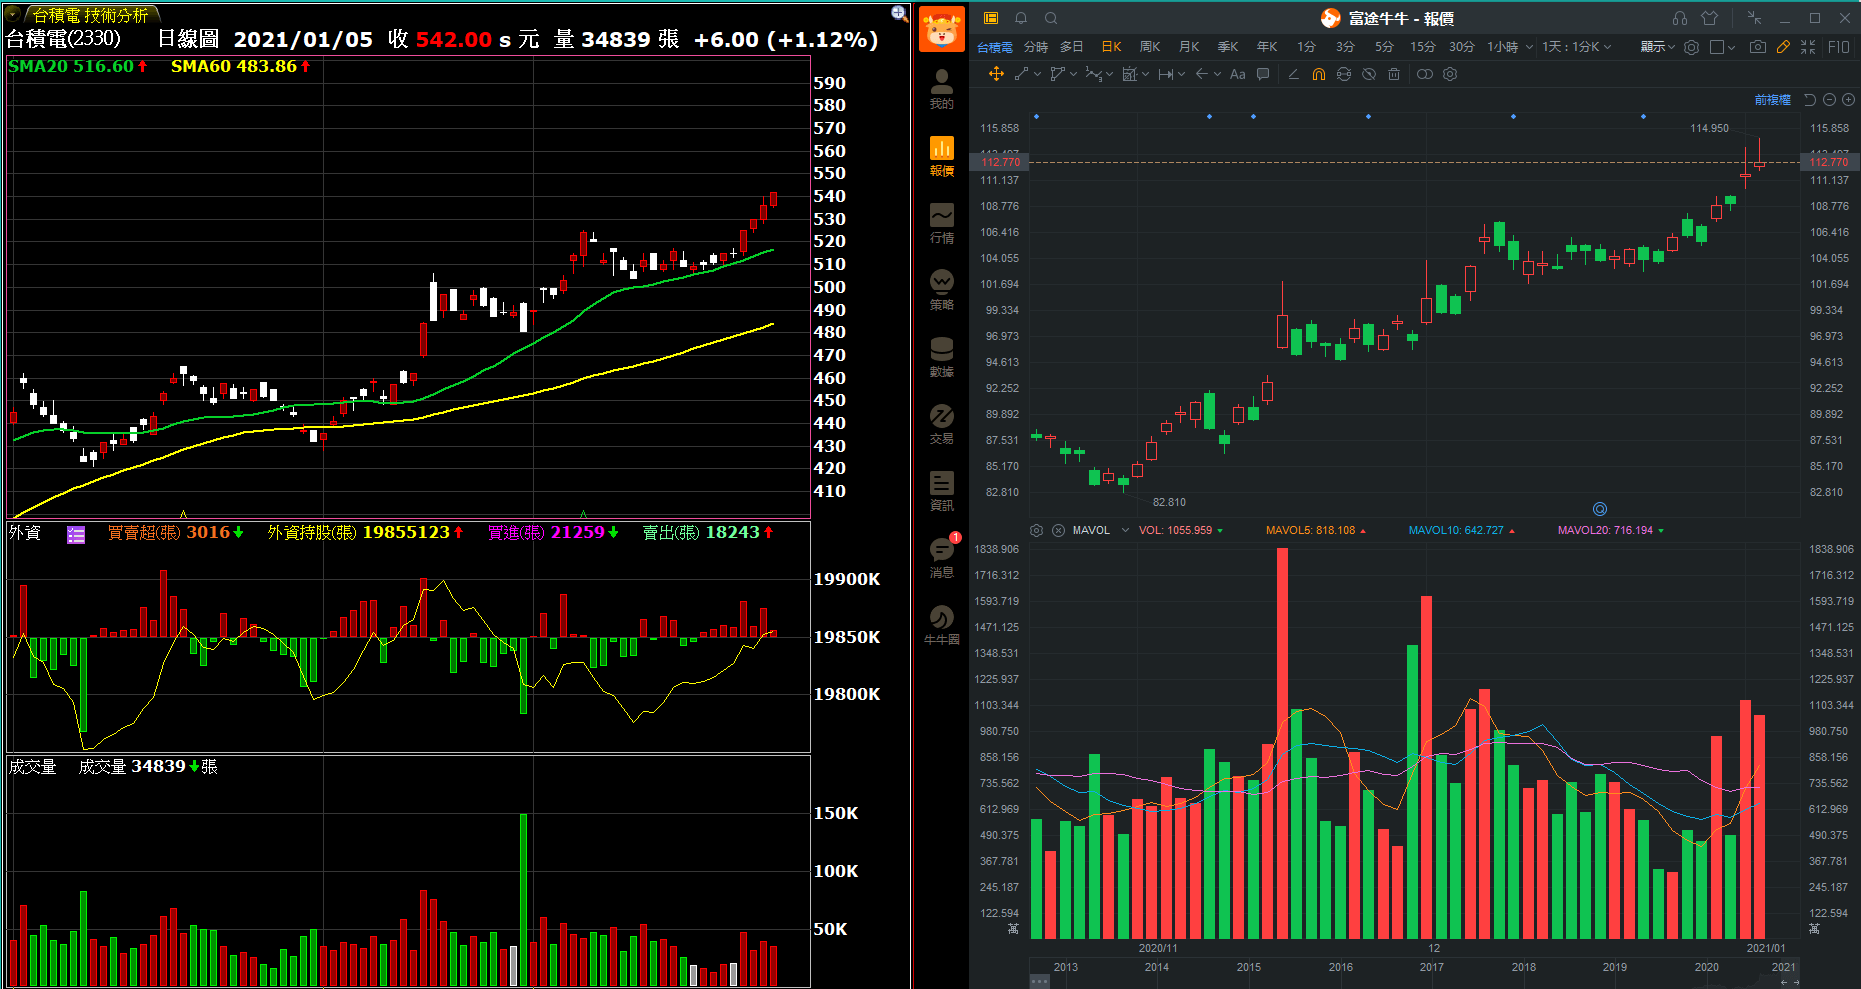Reset chart view with undo arrow

[1810, 100]
